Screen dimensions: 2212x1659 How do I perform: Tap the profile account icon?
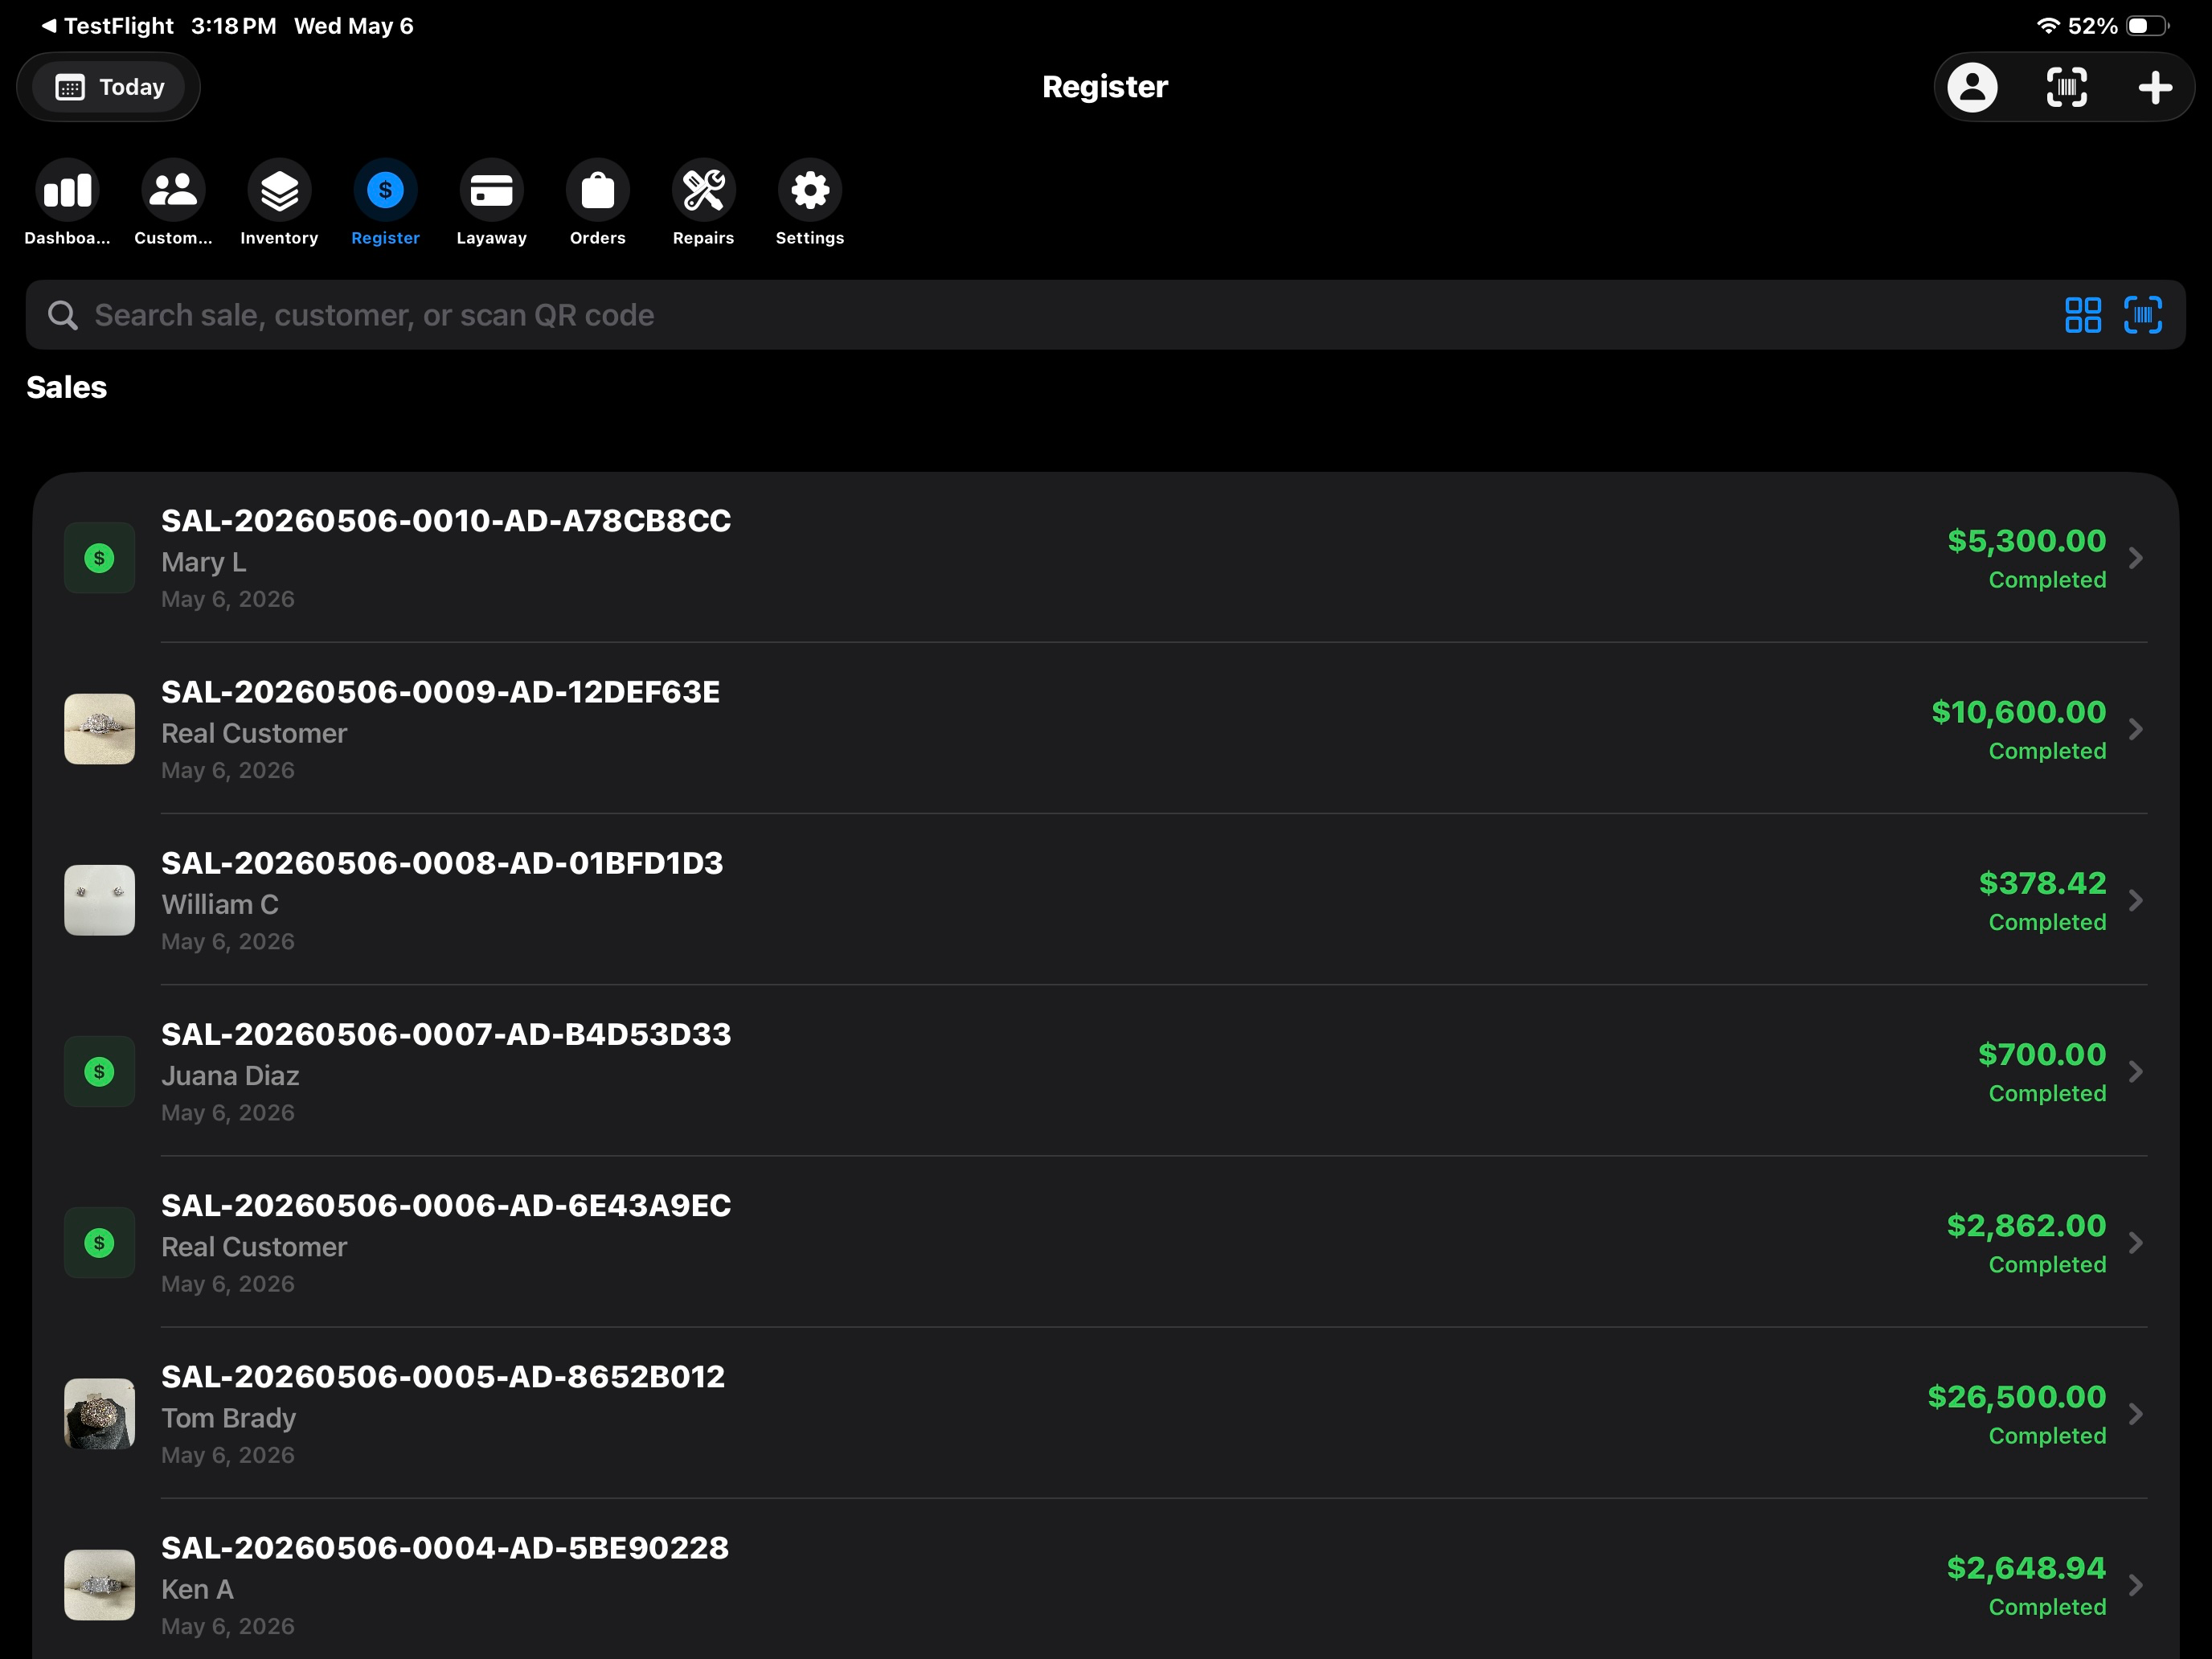click(1972, 87)
